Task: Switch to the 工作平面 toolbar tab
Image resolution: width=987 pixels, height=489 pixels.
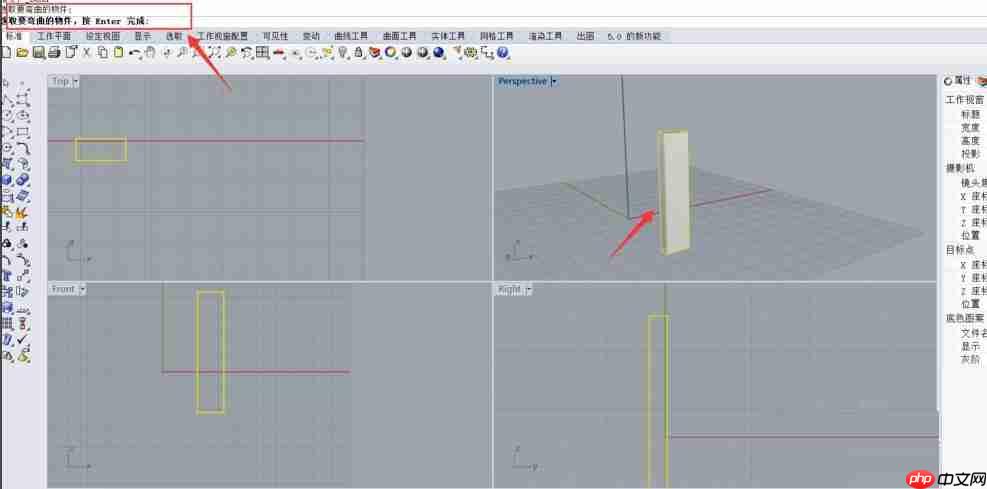Action: (x=54, y=37)
